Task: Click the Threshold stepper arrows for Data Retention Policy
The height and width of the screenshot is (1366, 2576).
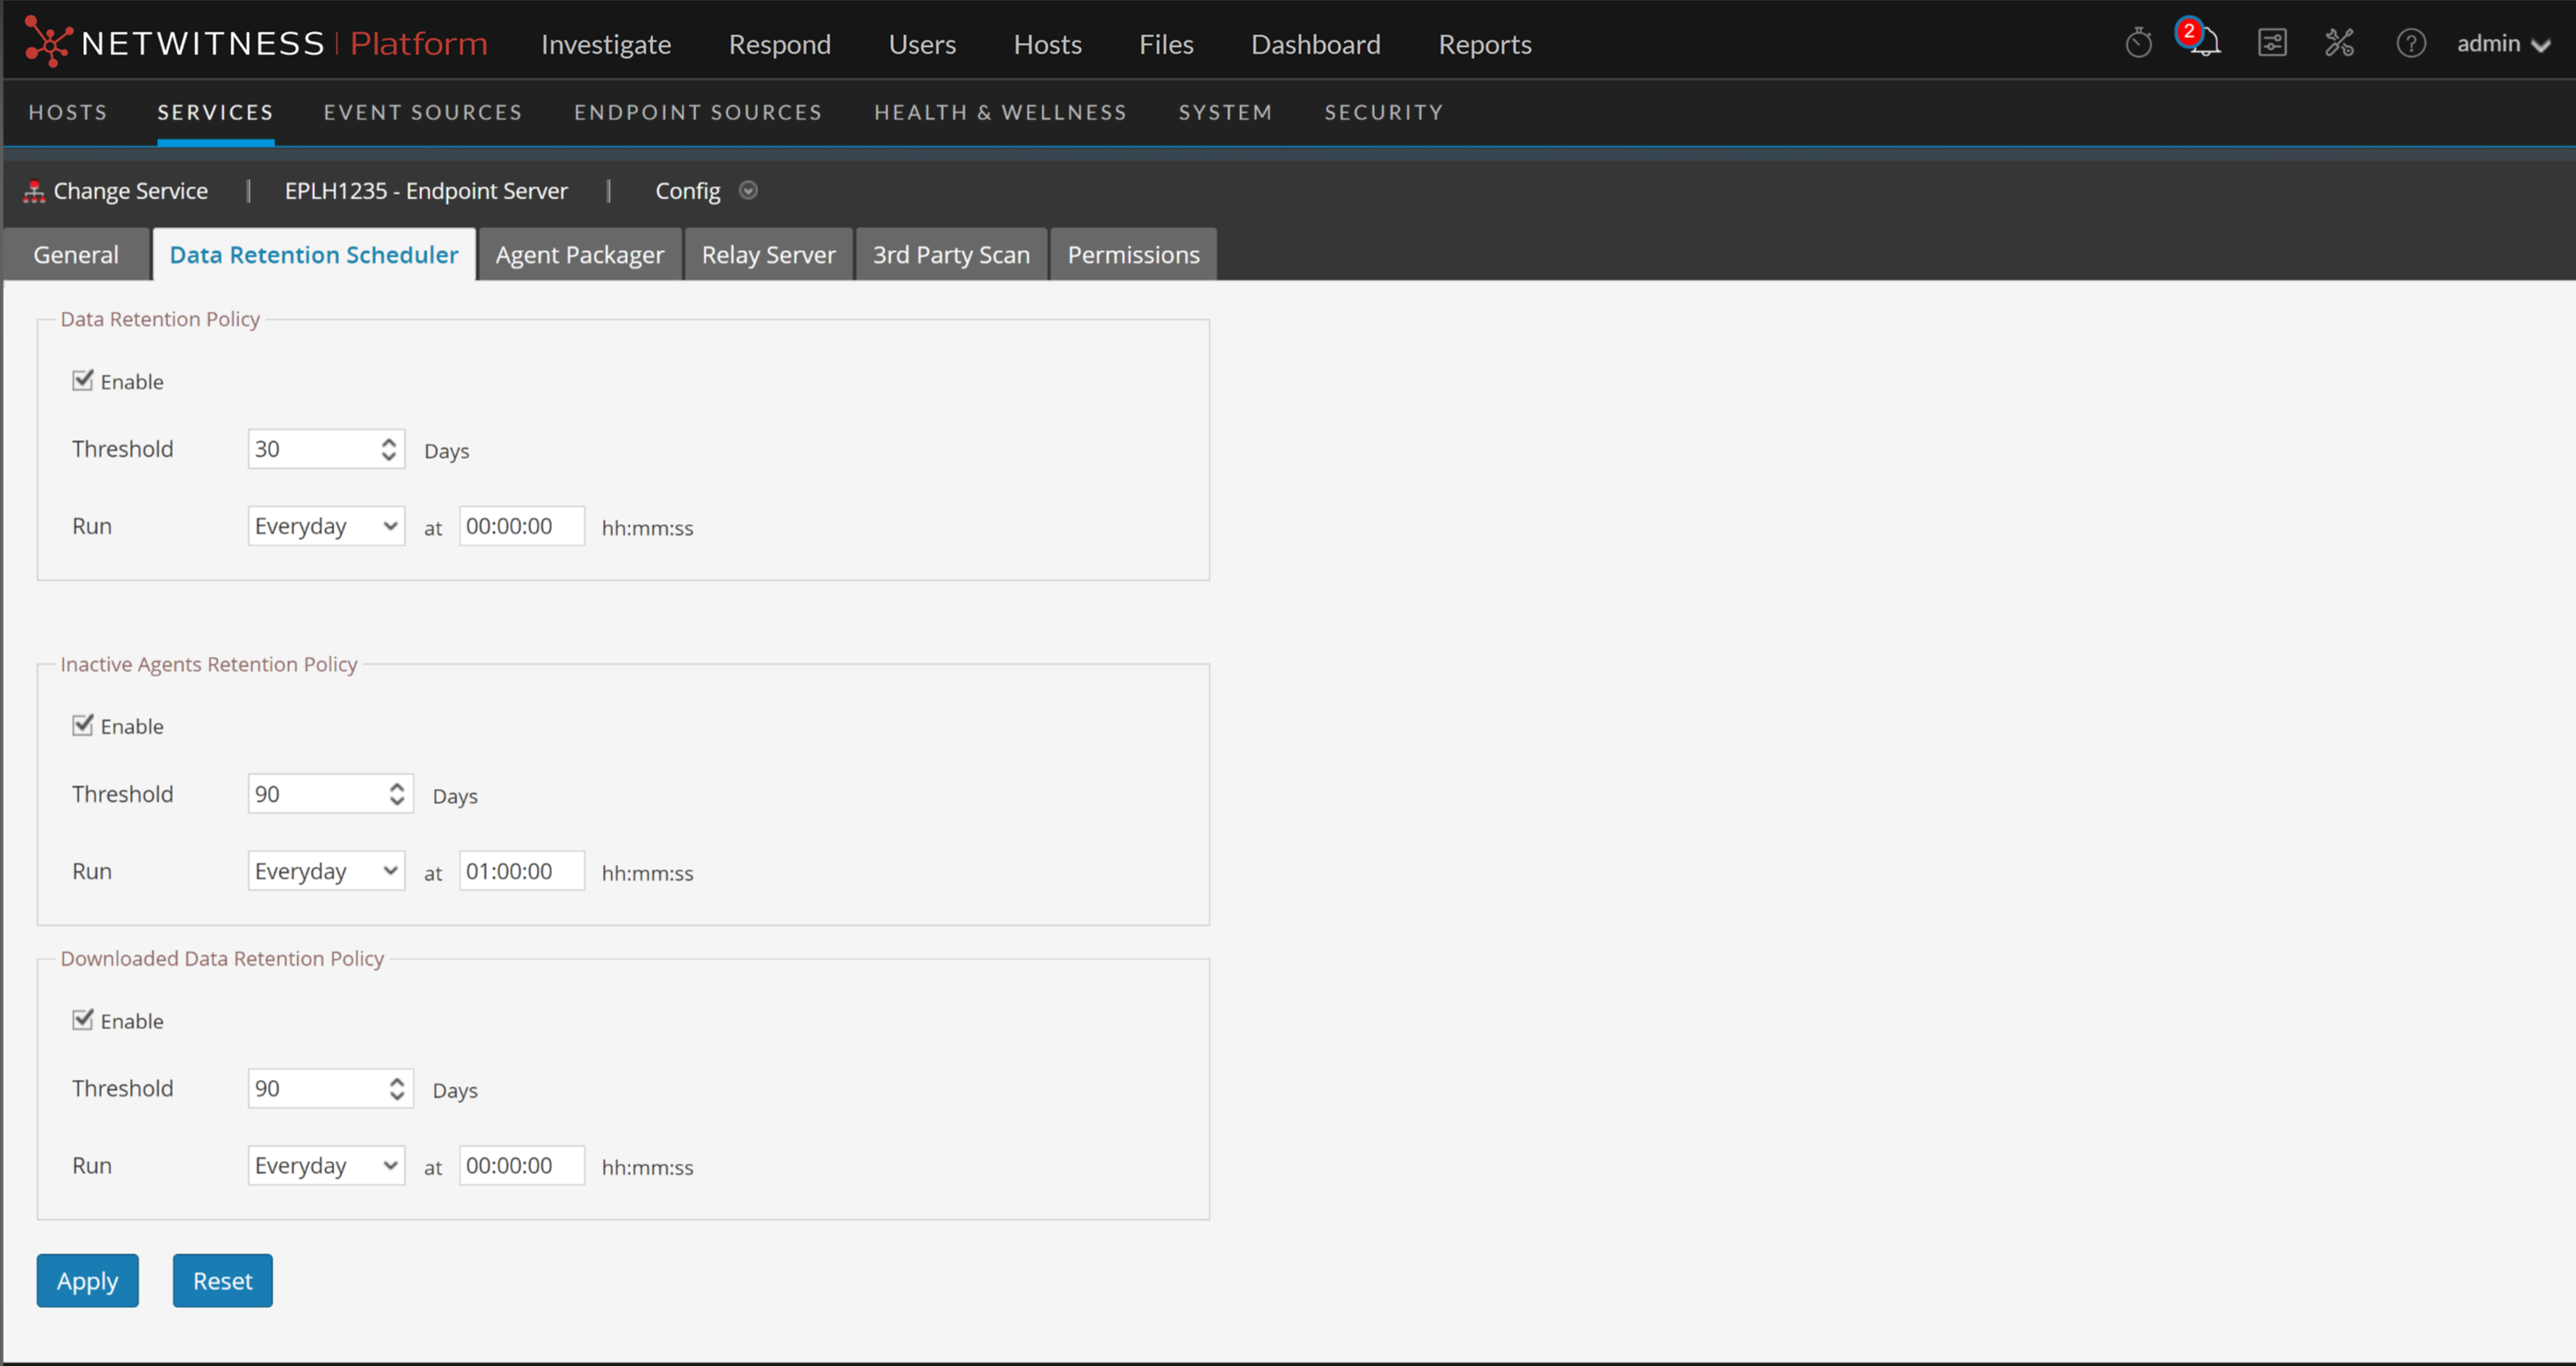Action: (389, 448)
